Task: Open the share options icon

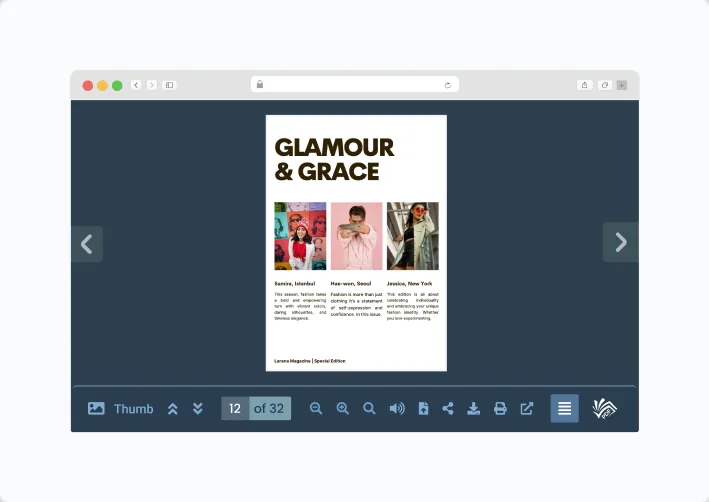Action: click(448, 408)
